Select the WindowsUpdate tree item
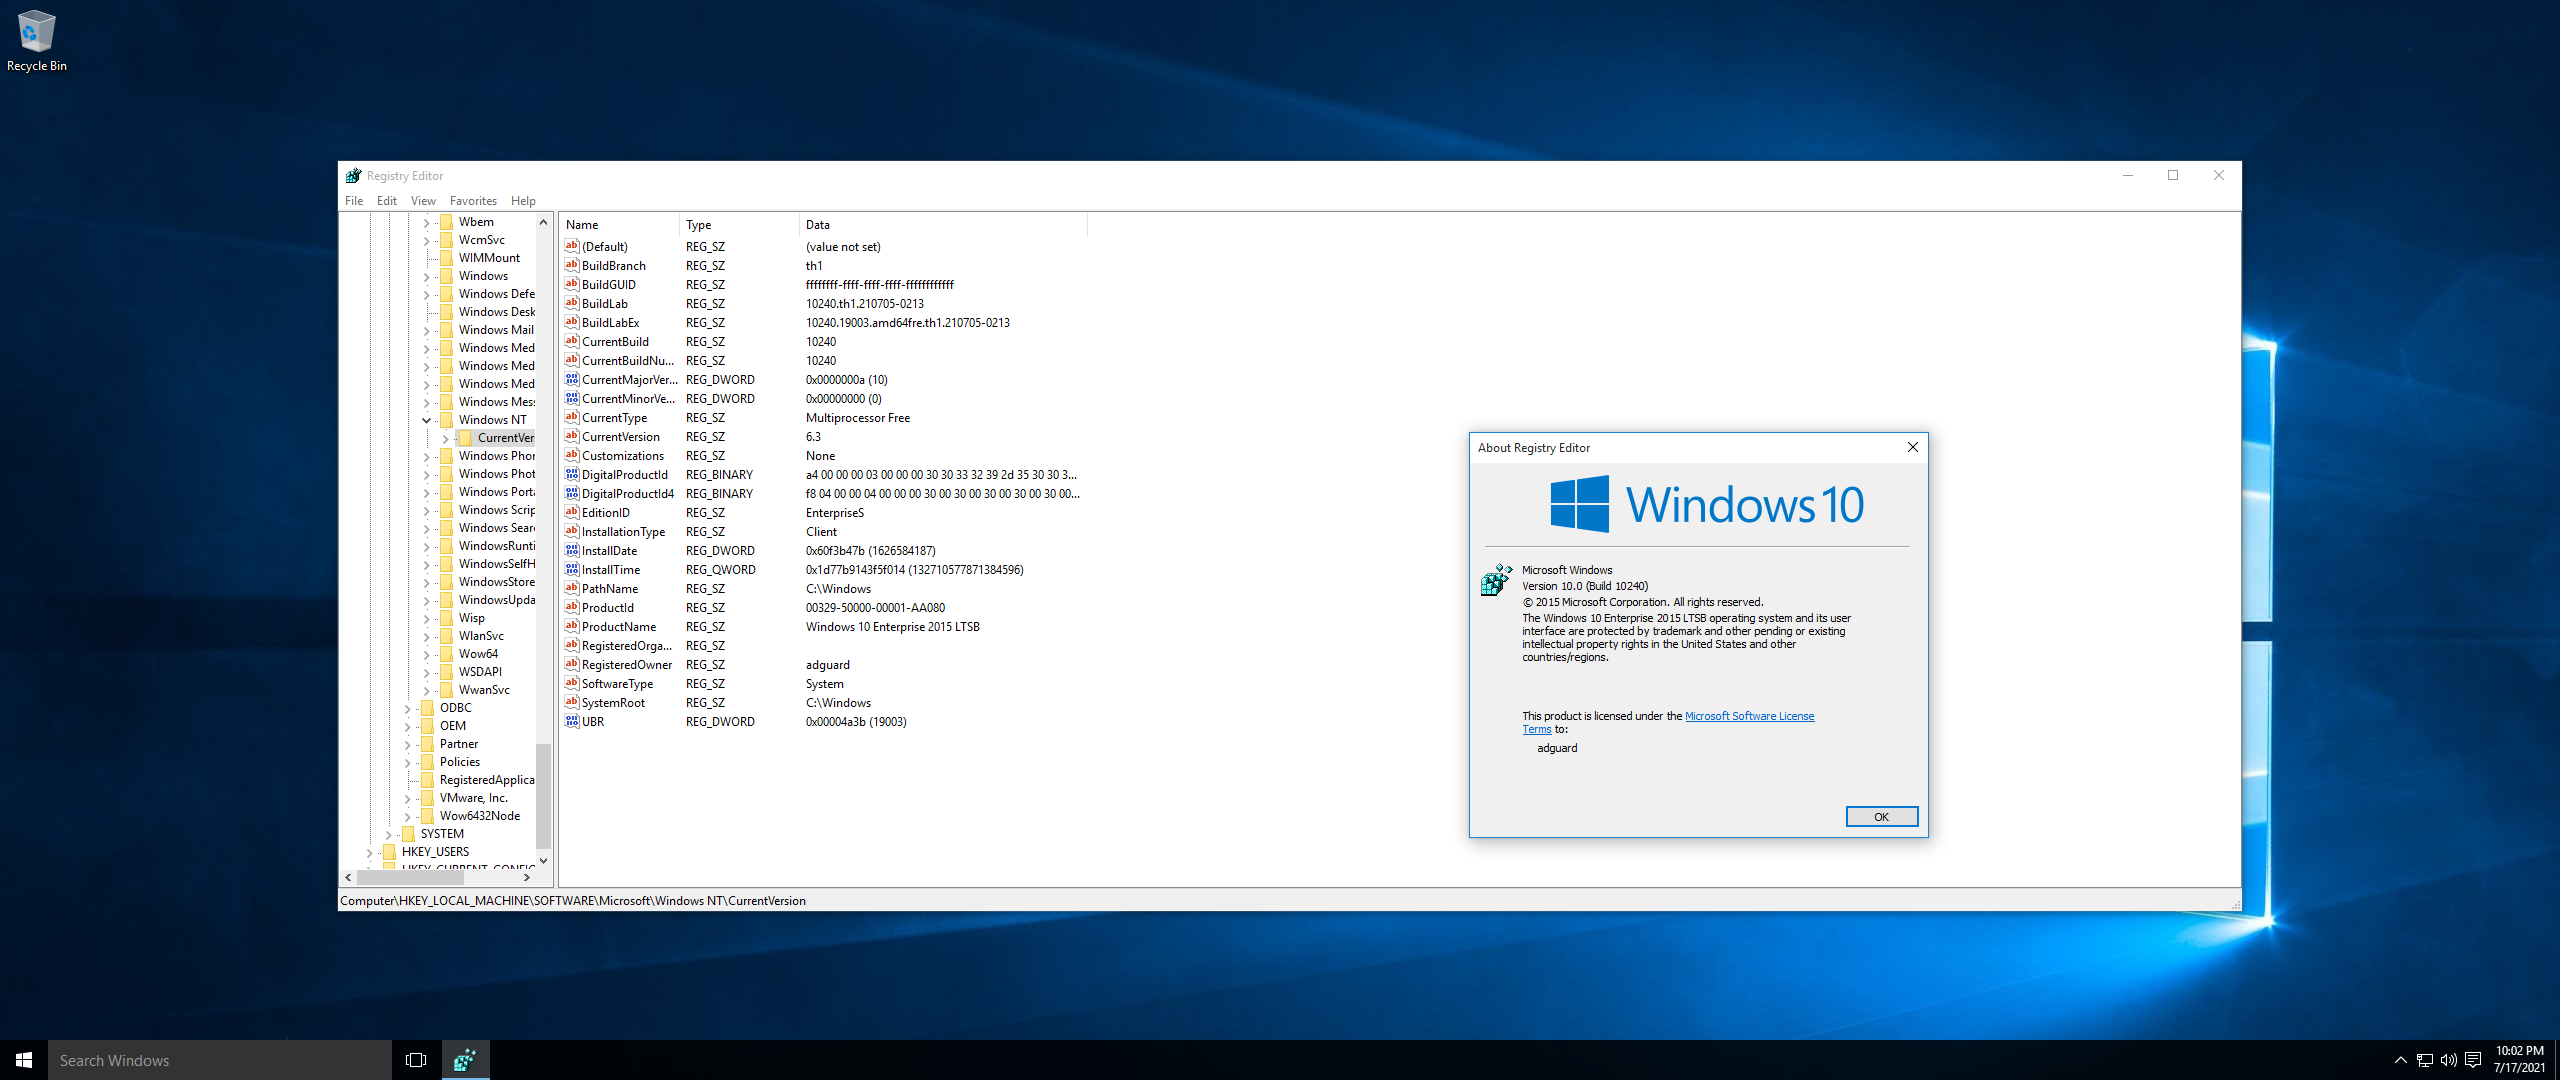This screenshot has width=2560, height=1080. 496,600
